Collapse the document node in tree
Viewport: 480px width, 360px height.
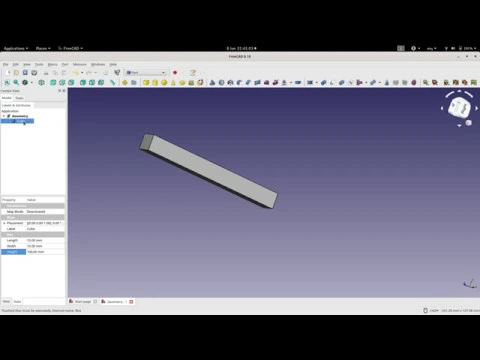pos(4,116)
